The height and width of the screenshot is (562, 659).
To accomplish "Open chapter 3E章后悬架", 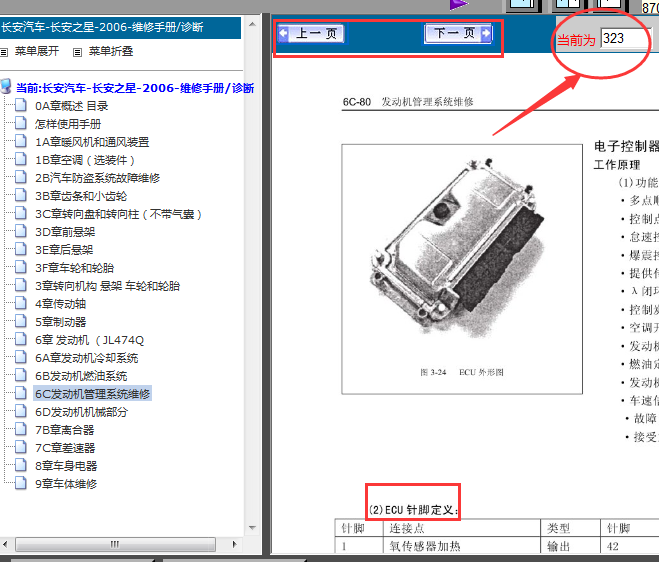I will 64,250.
